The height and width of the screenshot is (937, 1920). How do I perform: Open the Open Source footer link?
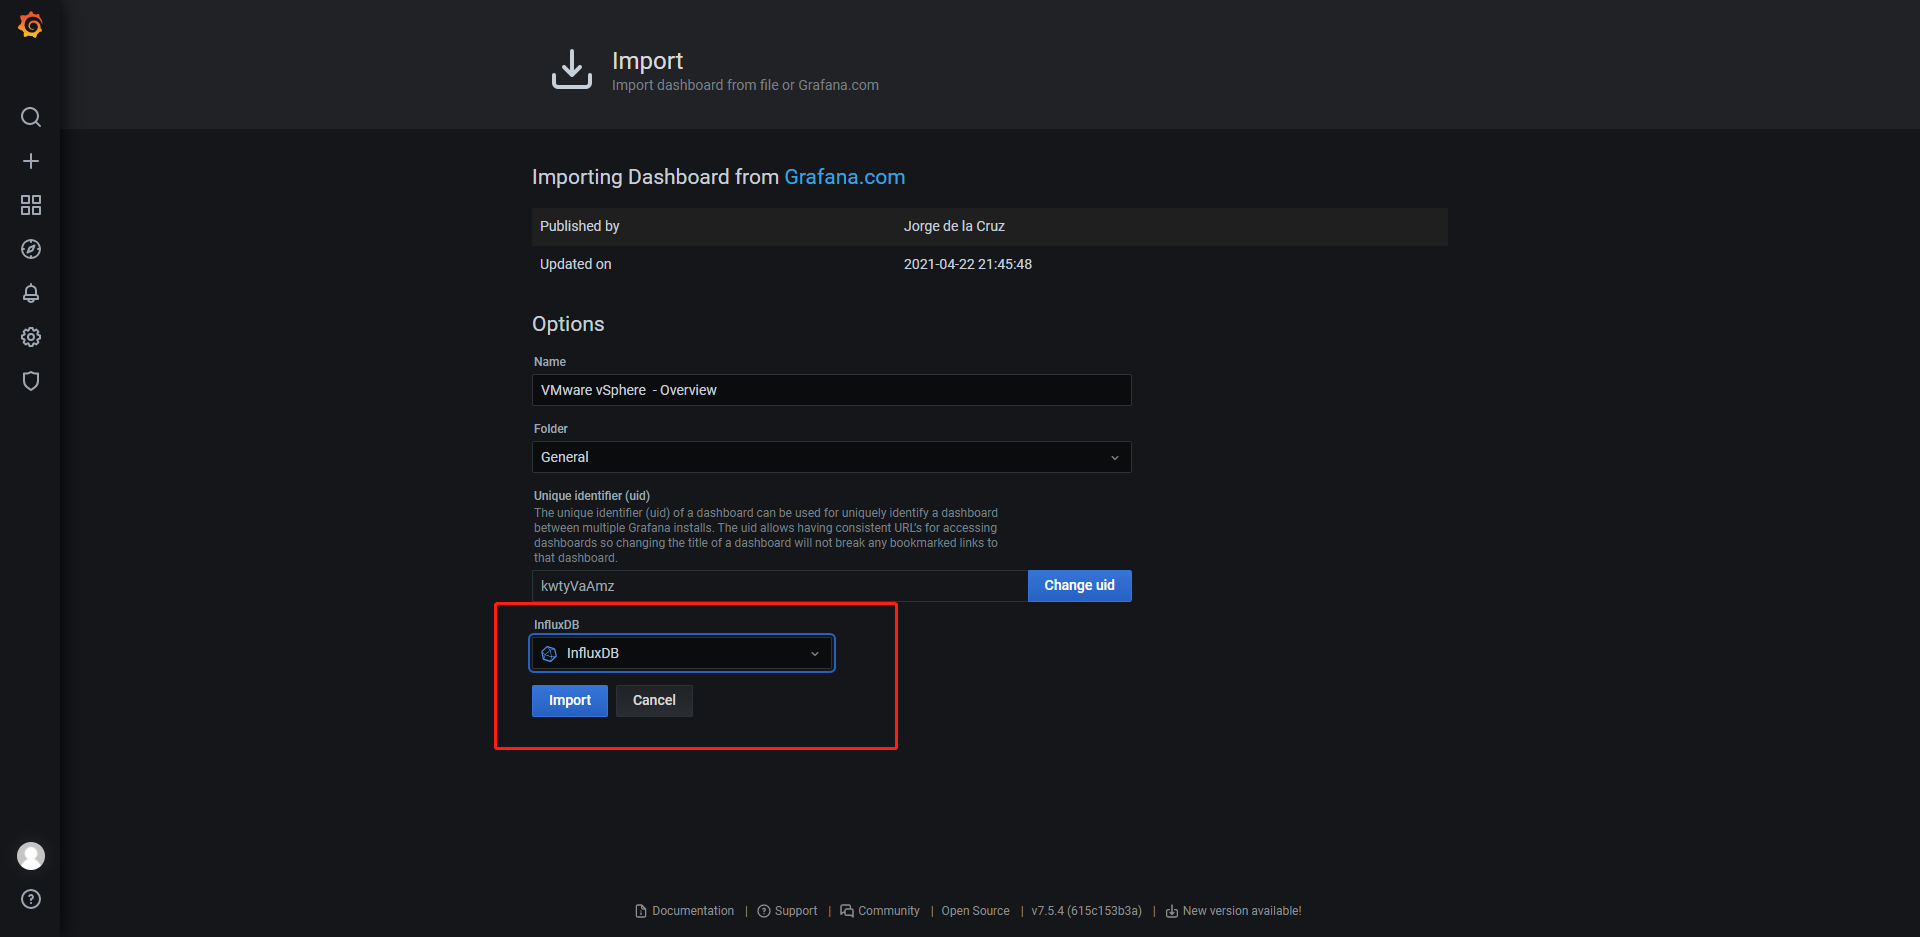(976, 911)
